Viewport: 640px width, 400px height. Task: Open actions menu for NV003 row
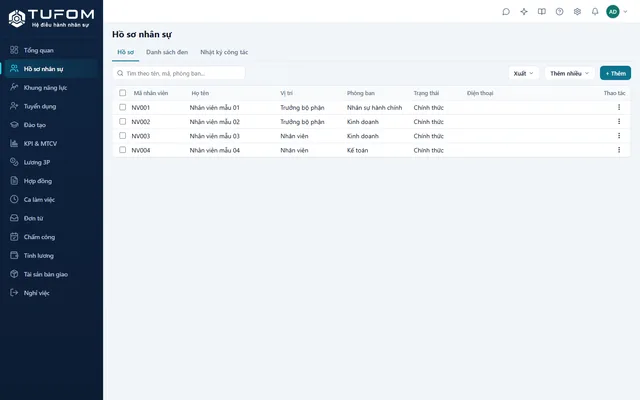pyautogui.click(x=619, y=136)
